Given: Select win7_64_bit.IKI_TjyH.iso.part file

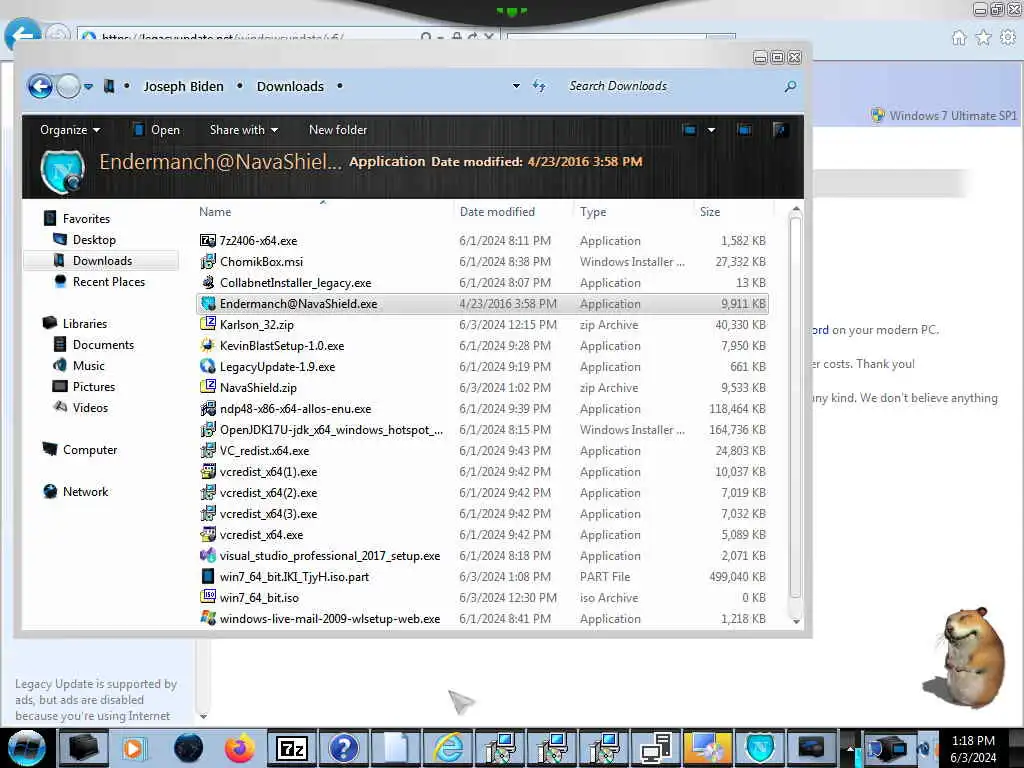Looking at the screenshot, I should tap(482, 576).
